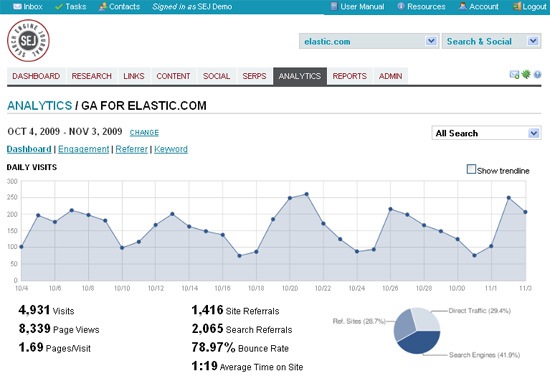Click the CHANGE date range link
This screenshot has height=376, width=550.
[x=144, y=133]
